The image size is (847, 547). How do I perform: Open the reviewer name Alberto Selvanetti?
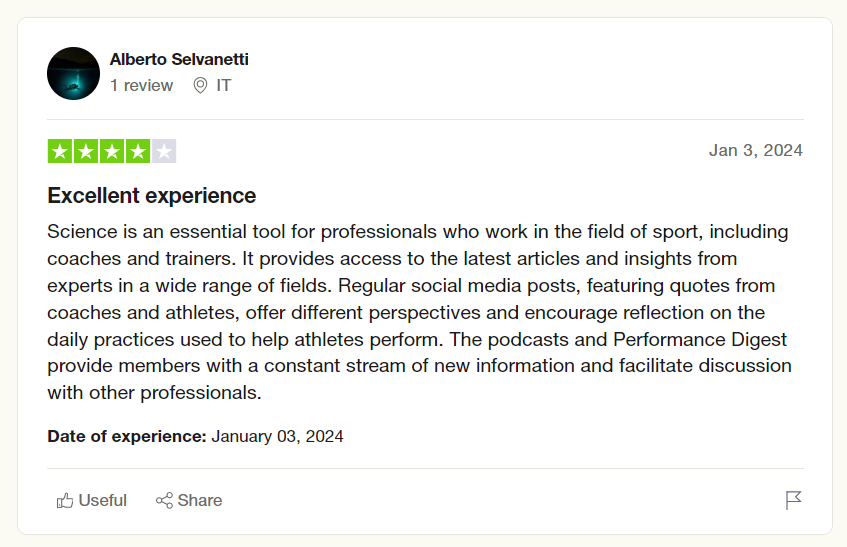(179, 59)
